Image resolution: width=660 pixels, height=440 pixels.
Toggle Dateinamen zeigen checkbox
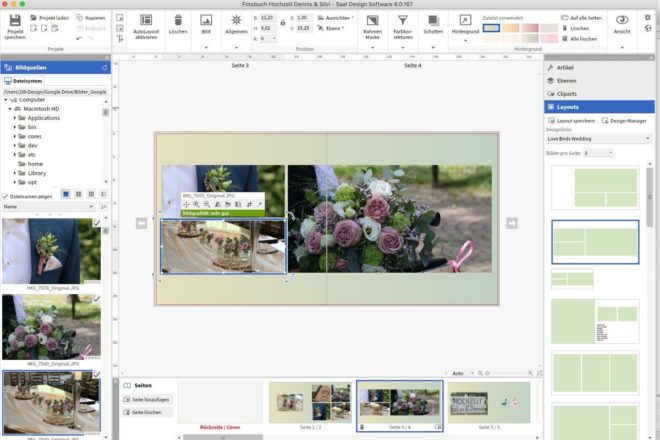5,196
